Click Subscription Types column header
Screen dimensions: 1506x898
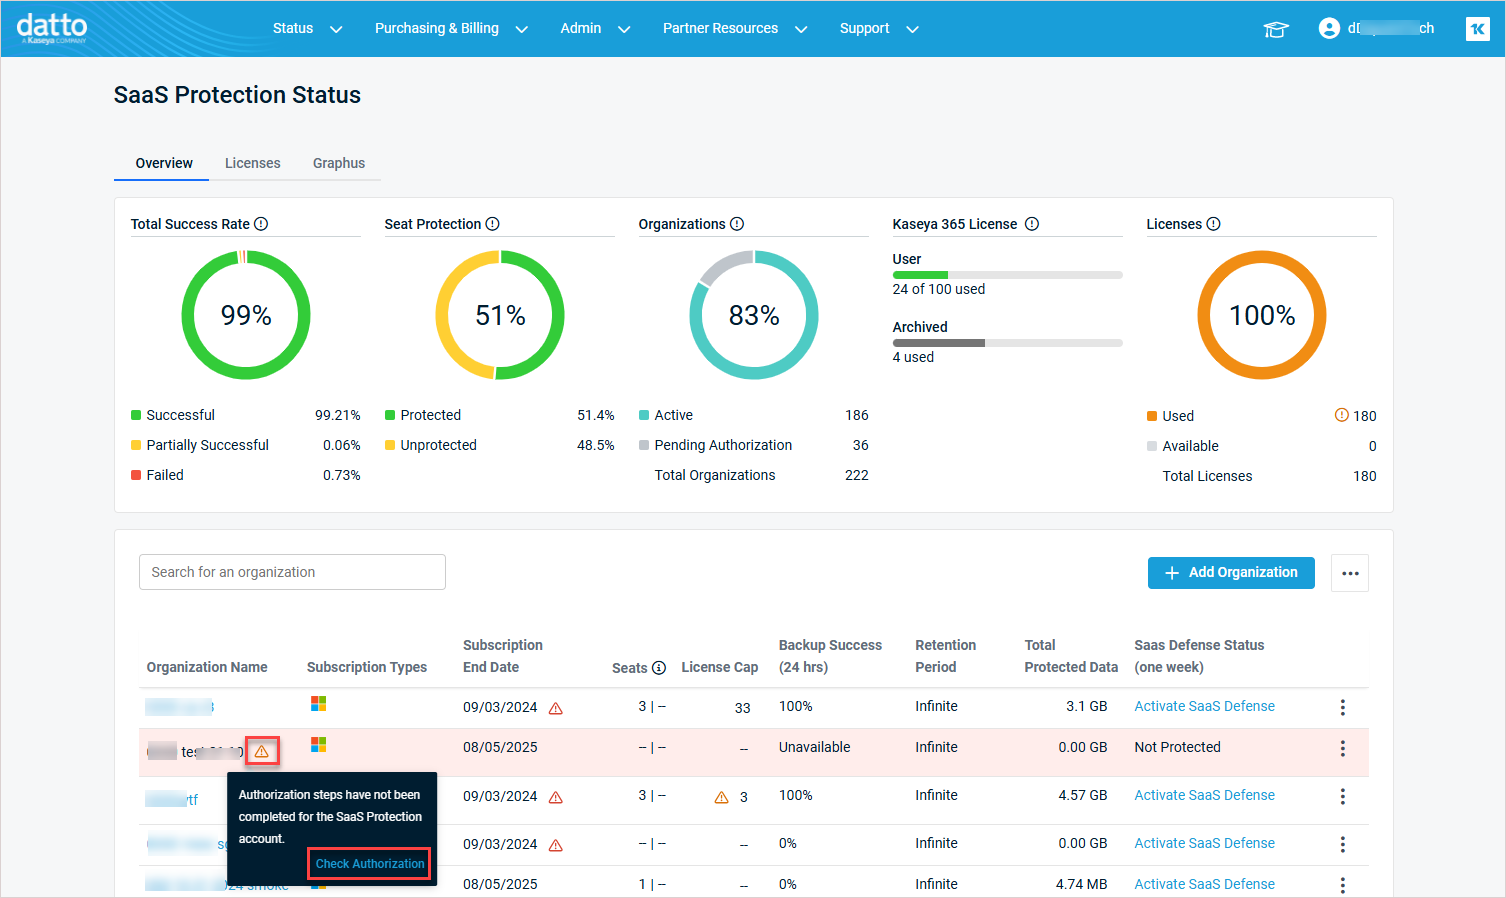tap(367, 667)
